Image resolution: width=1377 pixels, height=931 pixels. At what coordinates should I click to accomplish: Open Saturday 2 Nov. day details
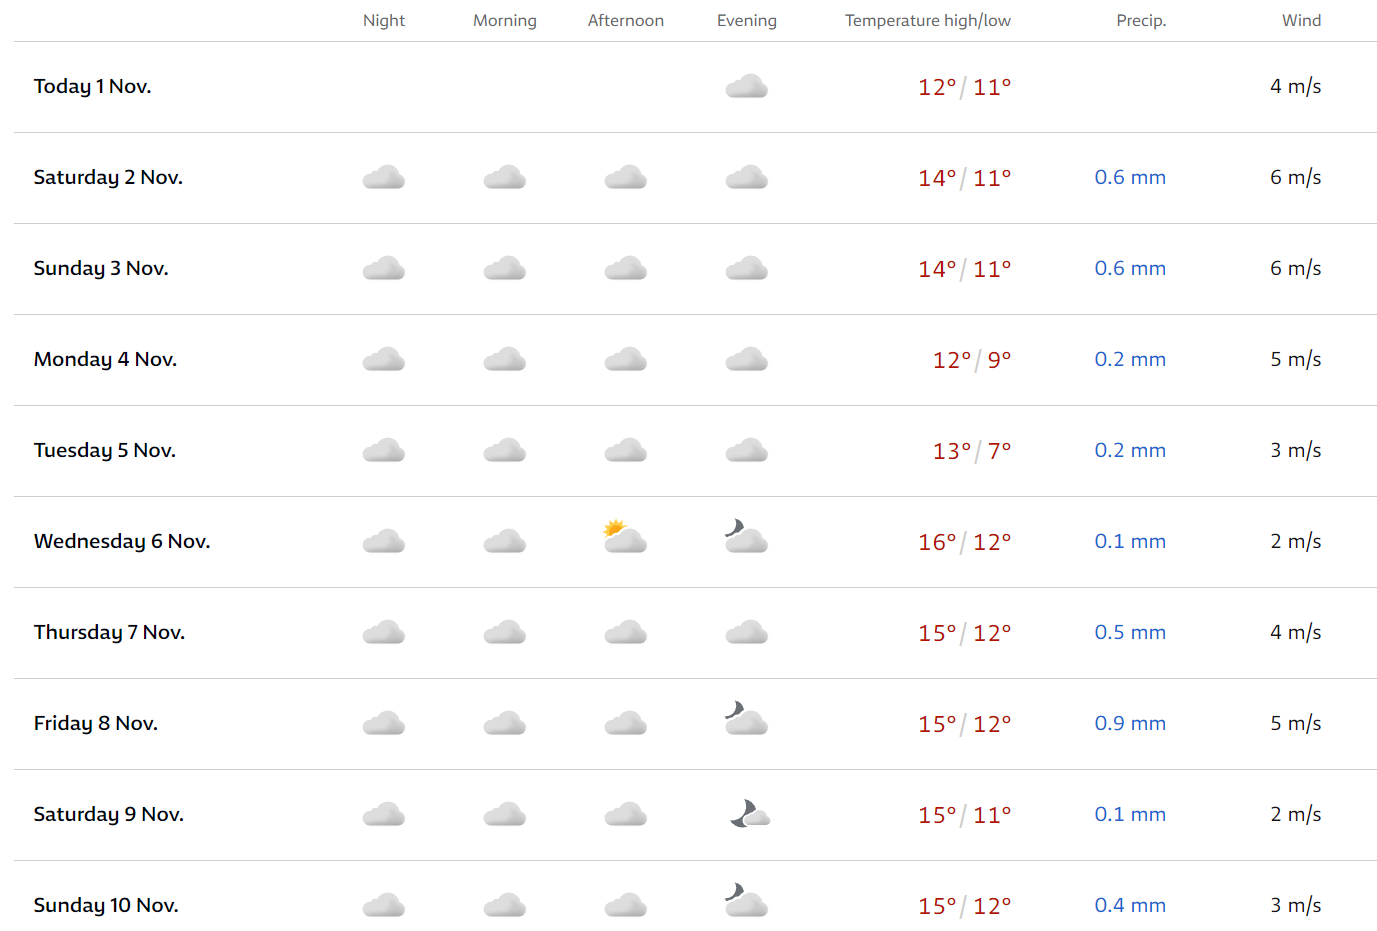108,178
